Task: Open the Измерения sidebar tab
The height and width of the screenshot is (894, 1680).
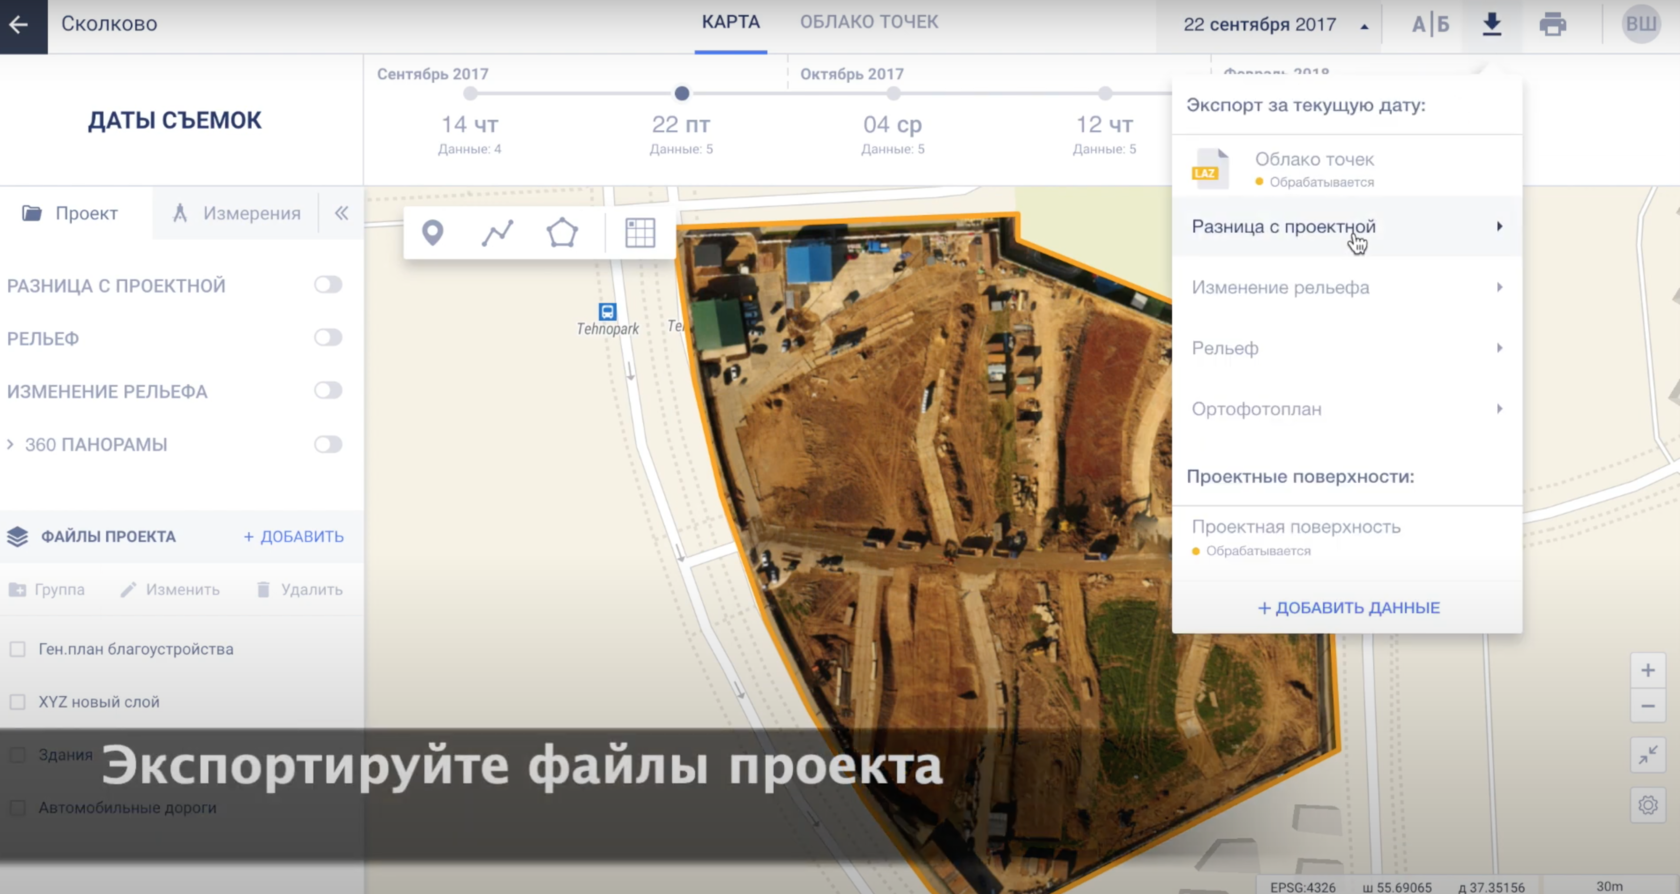Action: (236, 213)
